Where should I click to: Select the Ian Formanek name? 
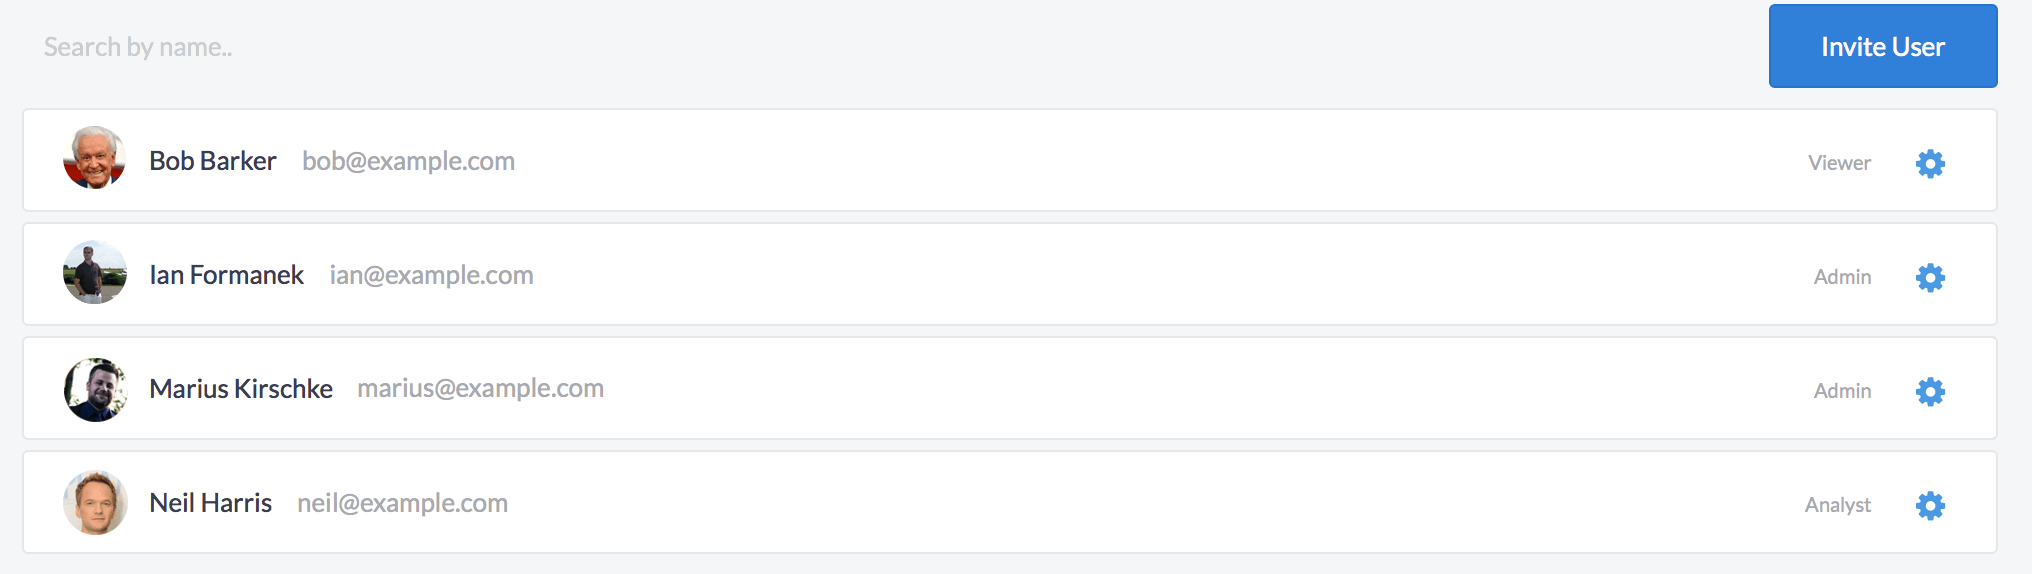coord(226,275)
